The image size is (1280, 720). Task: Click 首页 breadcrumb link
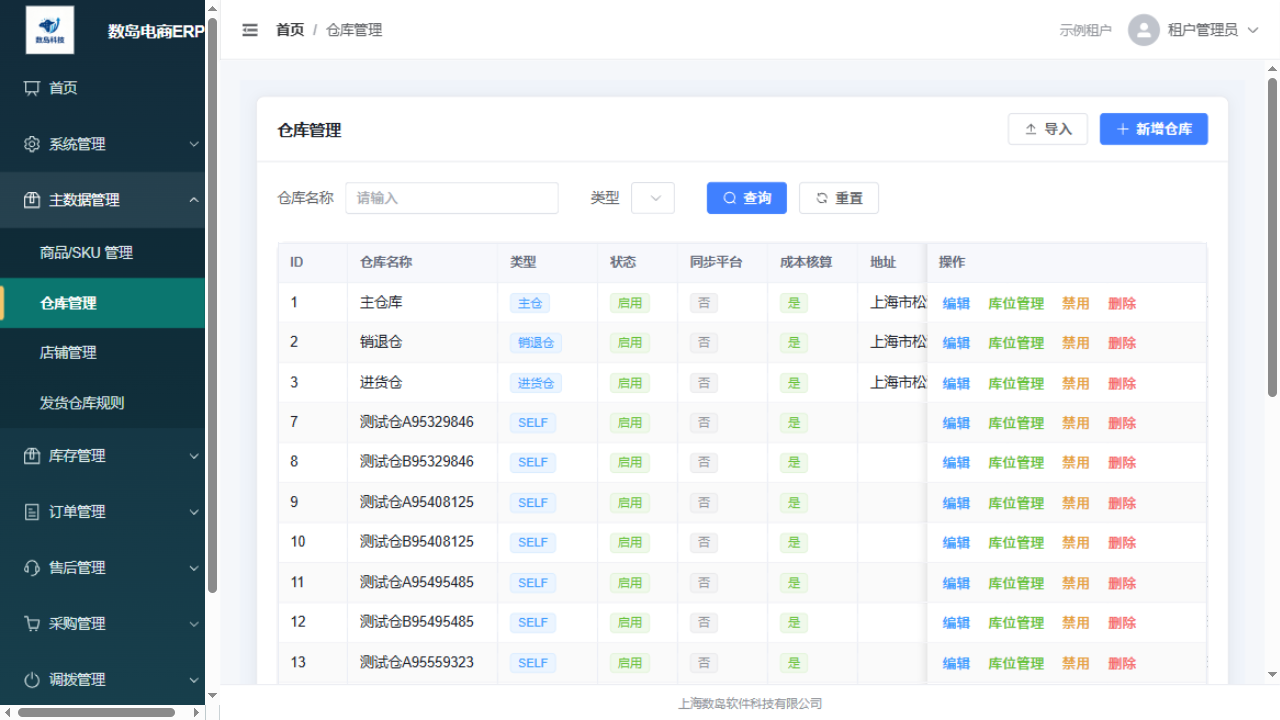[290, 30]
